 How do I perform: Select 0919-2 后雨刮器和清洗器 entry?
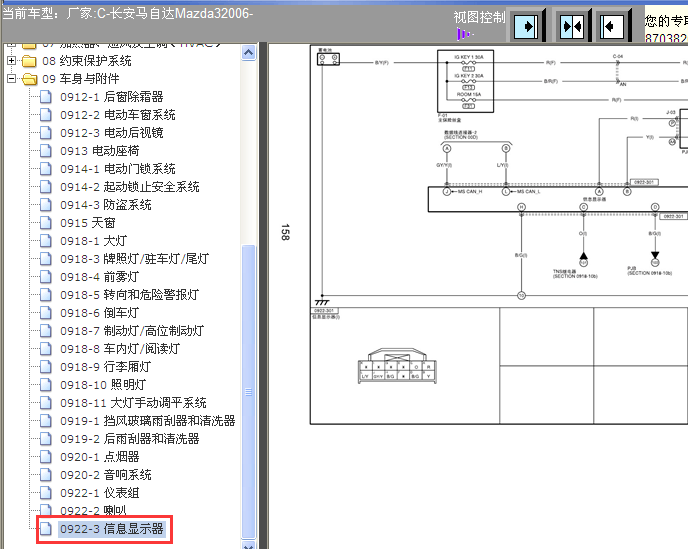(x=129, y=439)
